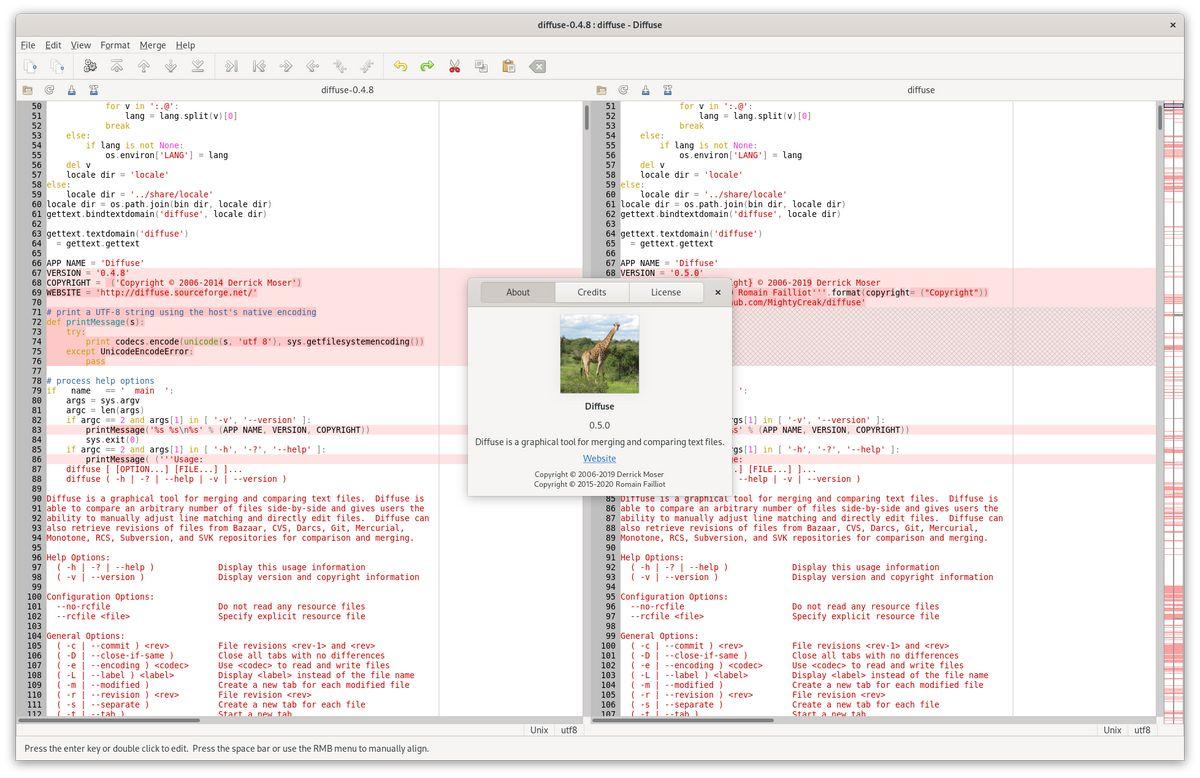The width and height of the screenshot is (1200, 778).
Task: Switch to License tab in dialog
Action: tap(666, 292)
